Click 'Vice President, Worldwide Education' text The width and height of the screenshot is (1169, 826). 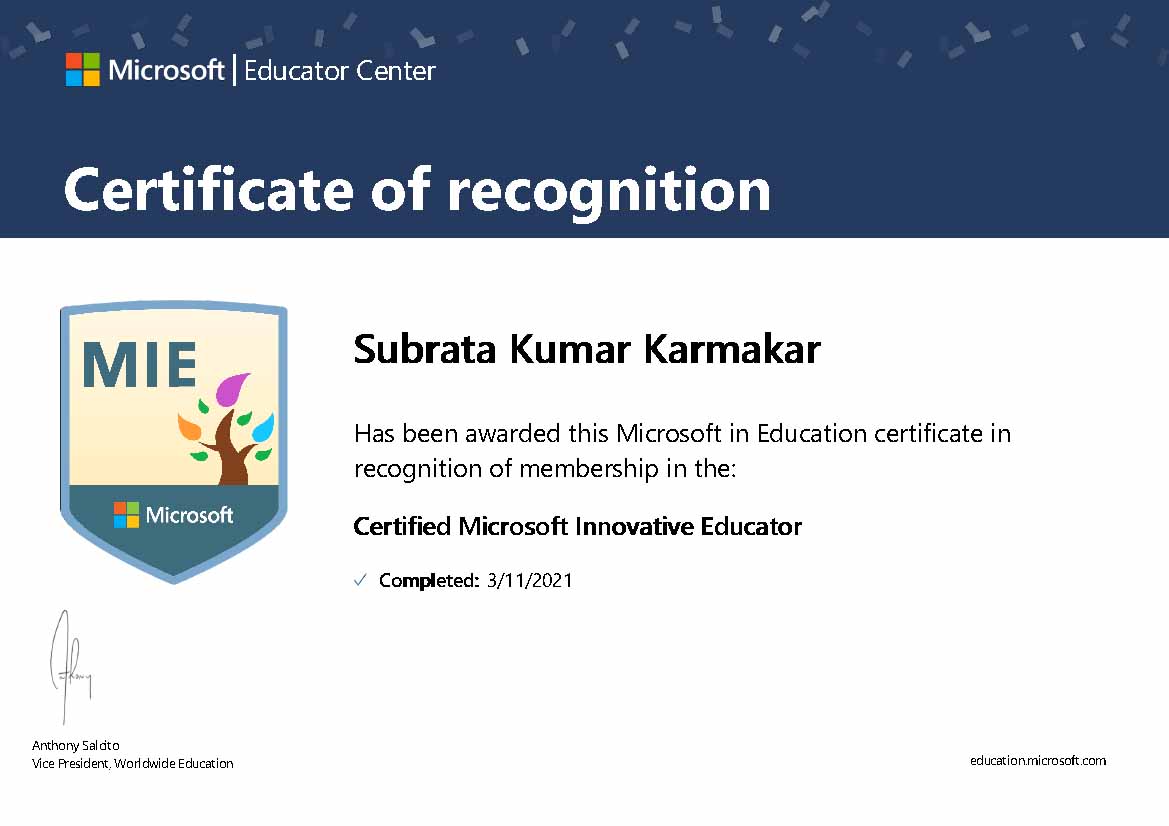[133, 763]
